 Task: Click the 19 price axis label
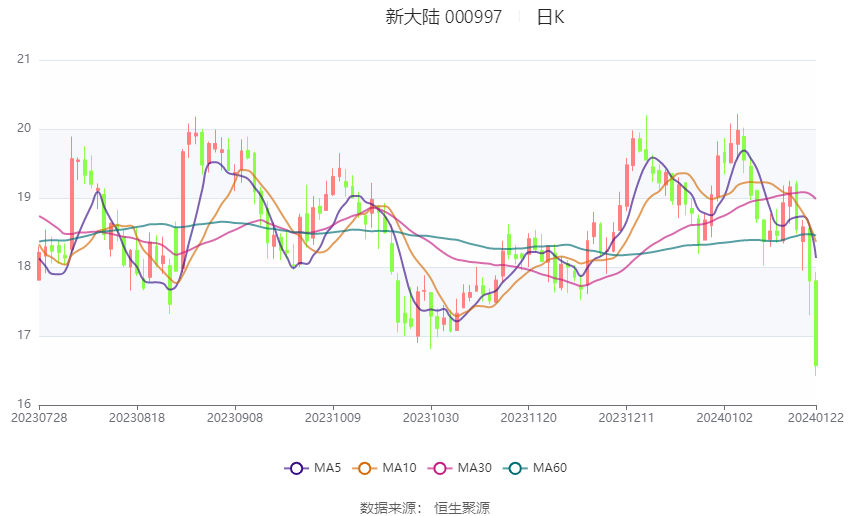[24, 197]
